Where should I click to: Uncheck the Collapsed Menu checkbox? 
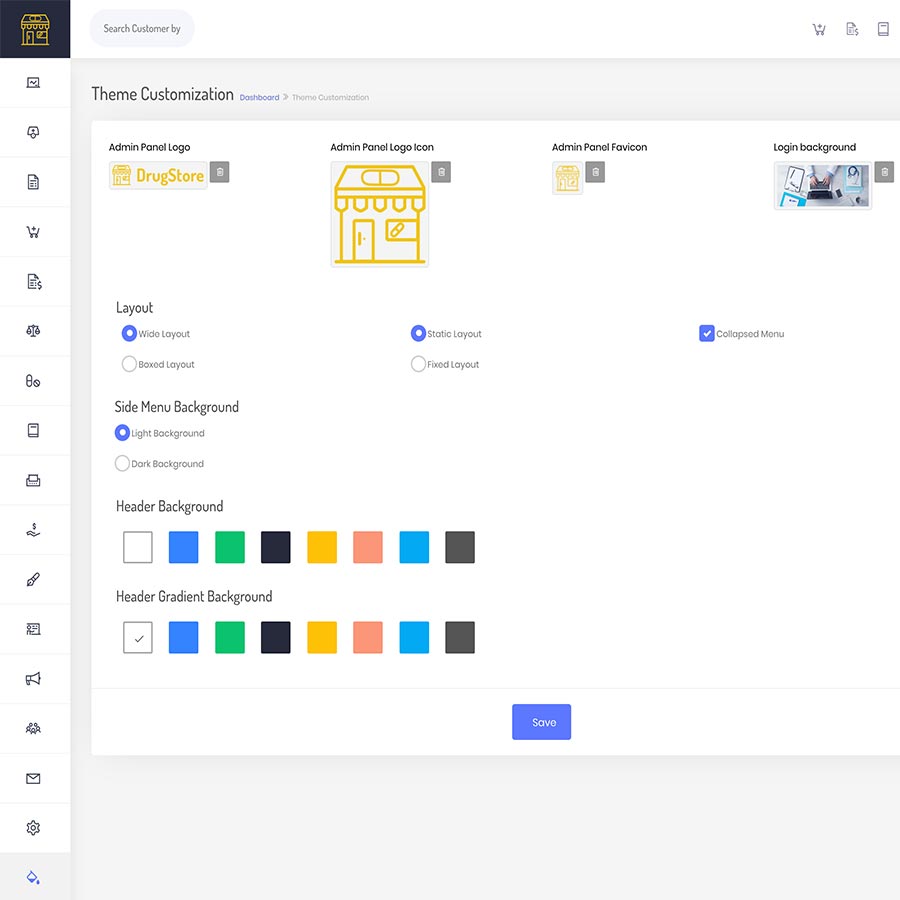(x=707, y=334)
